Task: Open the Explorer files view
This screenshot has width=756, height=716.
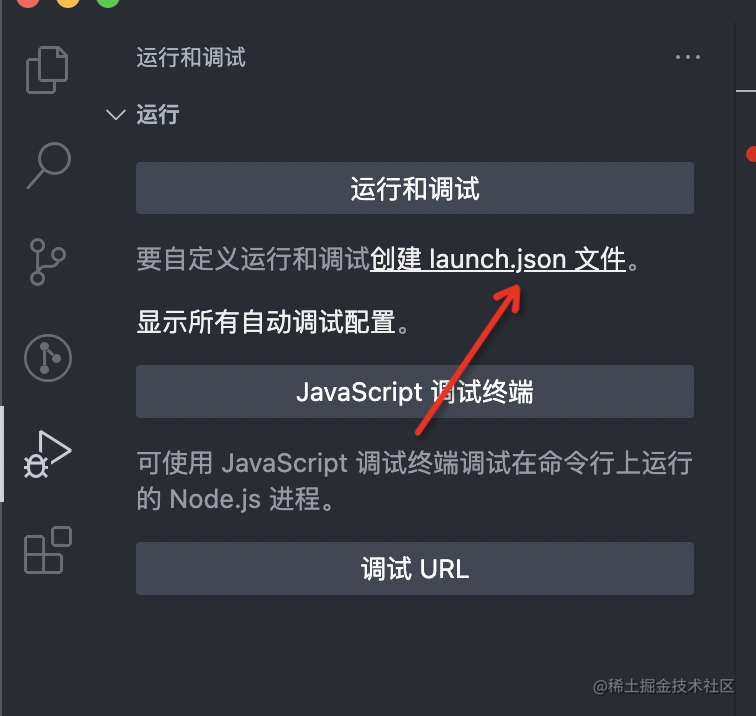Action: point(47,70)
